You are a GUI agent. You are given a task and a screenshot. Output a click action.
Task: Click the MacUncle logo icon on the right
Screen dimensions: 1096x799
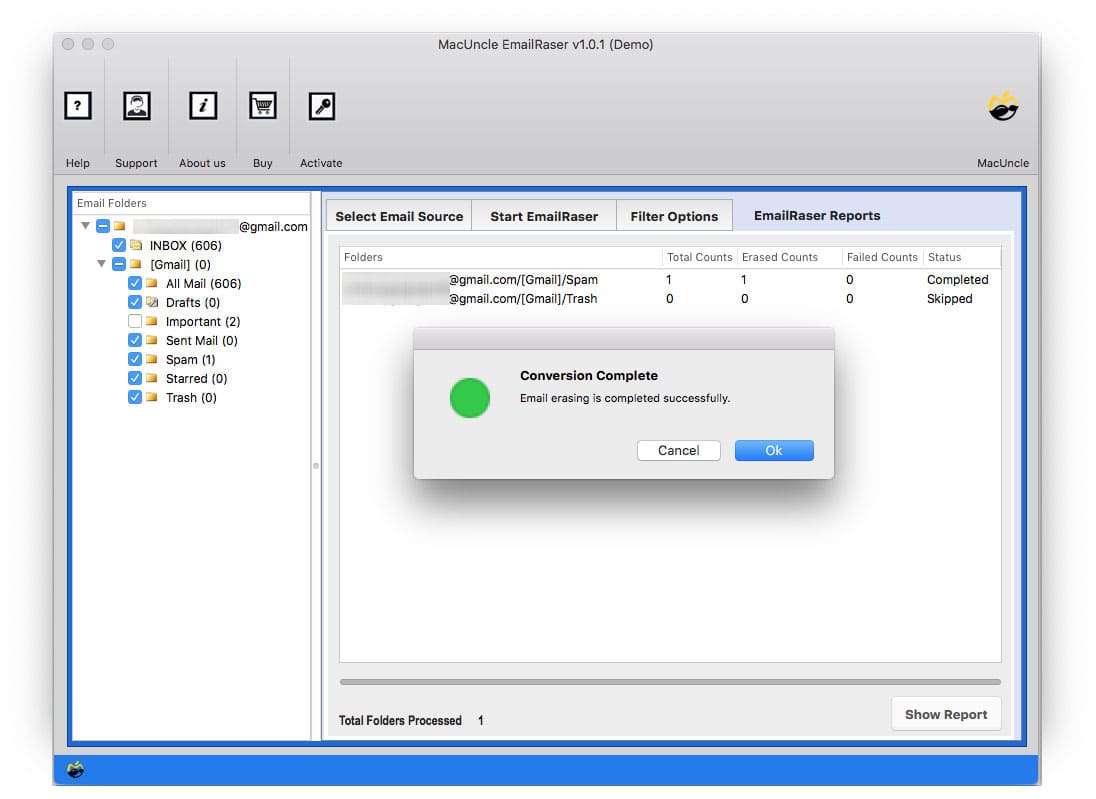point(1003,107)
